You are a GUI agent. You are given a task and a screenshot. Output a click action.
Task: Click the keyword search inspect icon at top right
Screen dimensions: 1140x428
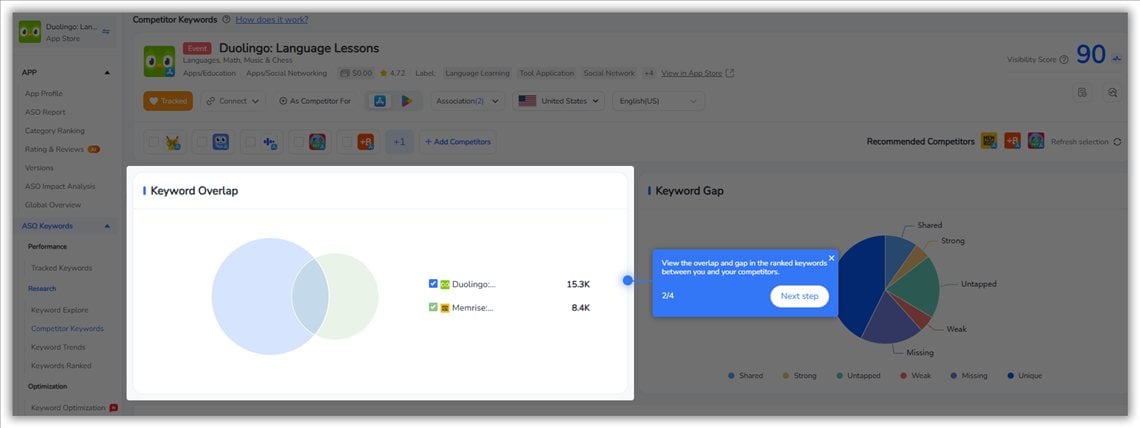click(x=1112, y=92)
